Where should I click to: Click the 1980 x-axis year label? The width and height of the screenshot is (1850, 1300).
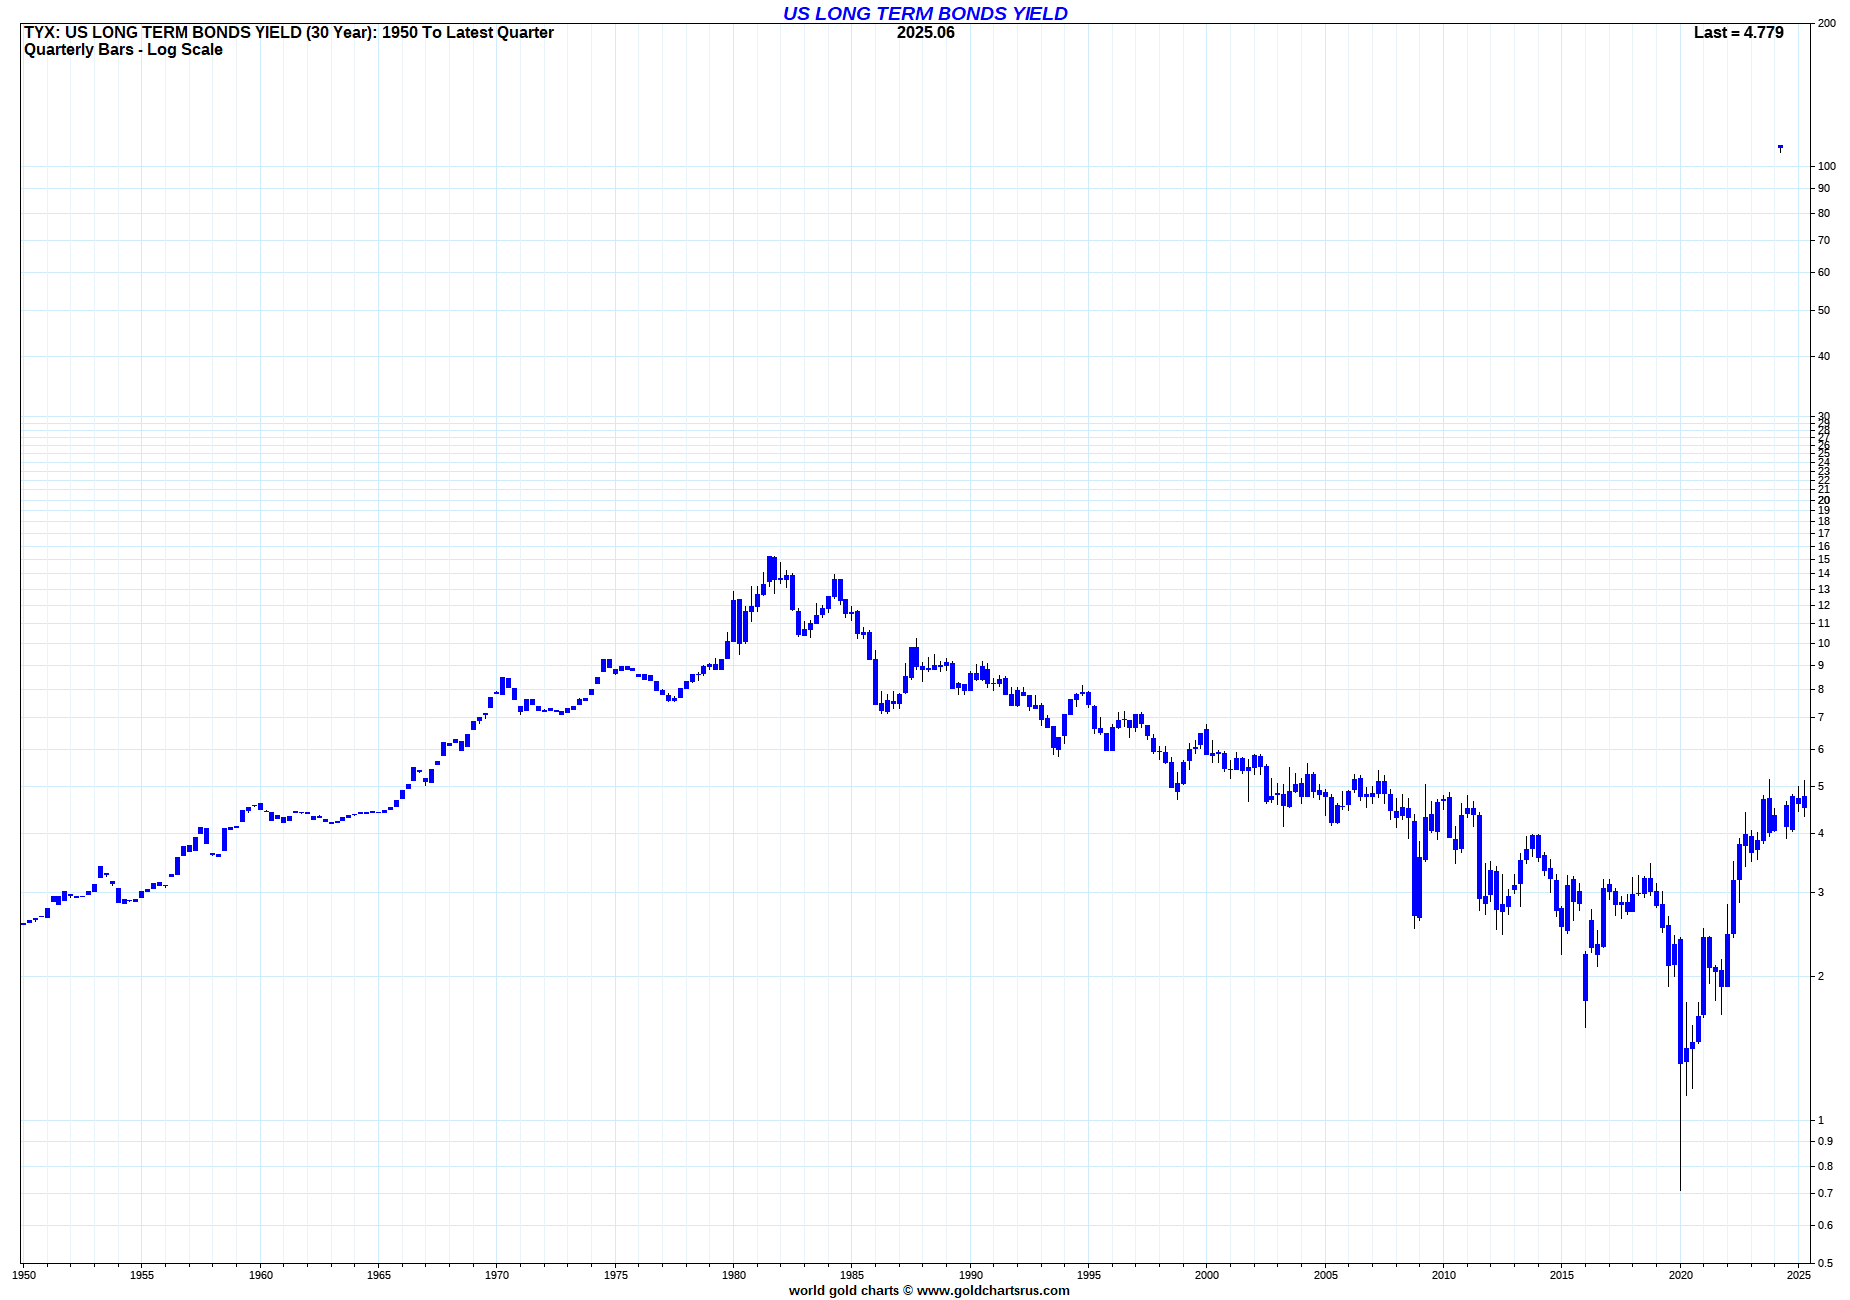point(734,1275)
